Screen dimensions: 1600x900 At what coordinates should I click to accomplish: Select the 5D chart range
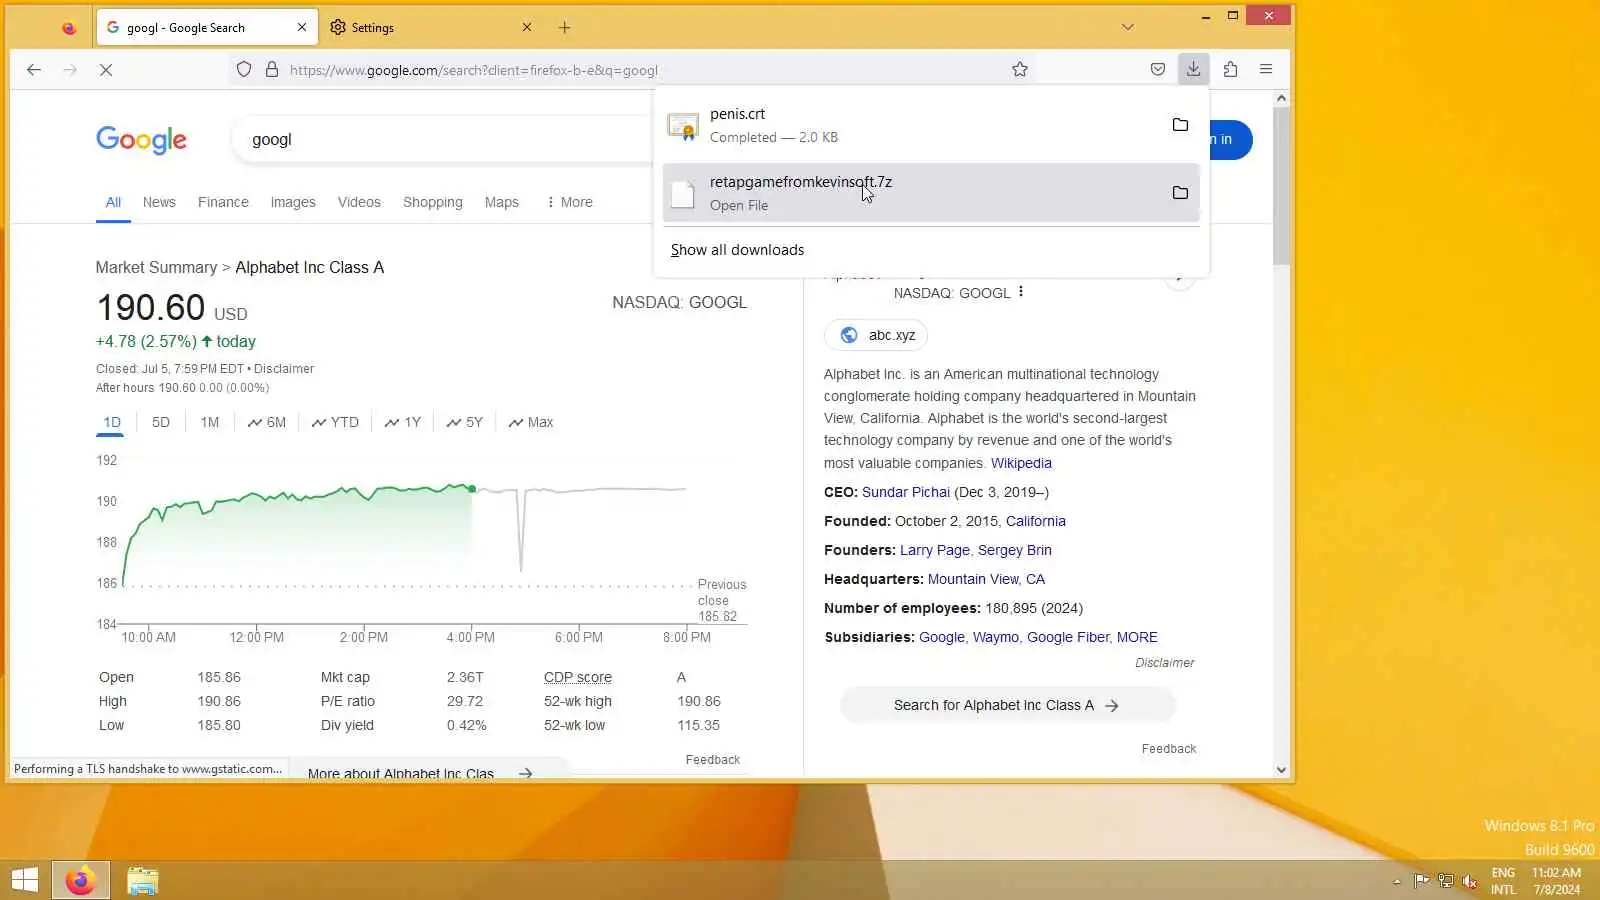point(161,422)
